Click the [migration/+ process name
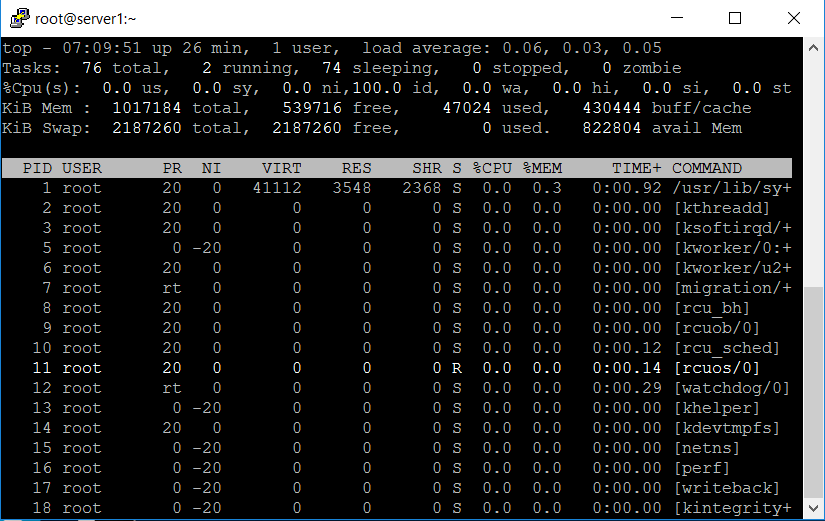825x521 pixels. pos(732,288)
